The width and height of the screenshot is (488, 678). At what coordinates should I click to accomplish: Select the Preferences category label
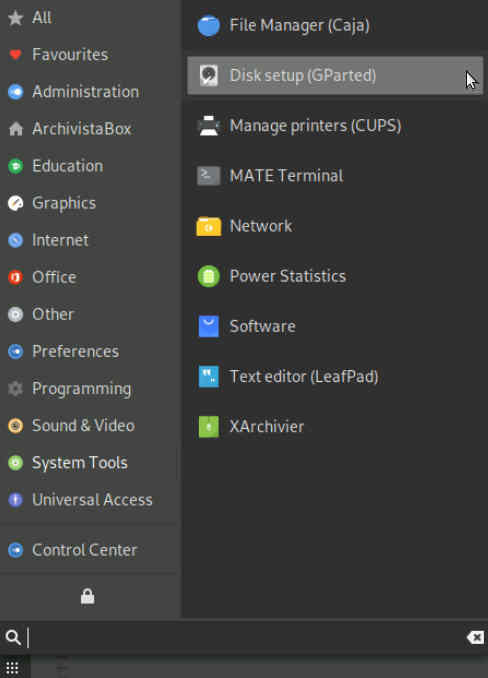[76, 352]
